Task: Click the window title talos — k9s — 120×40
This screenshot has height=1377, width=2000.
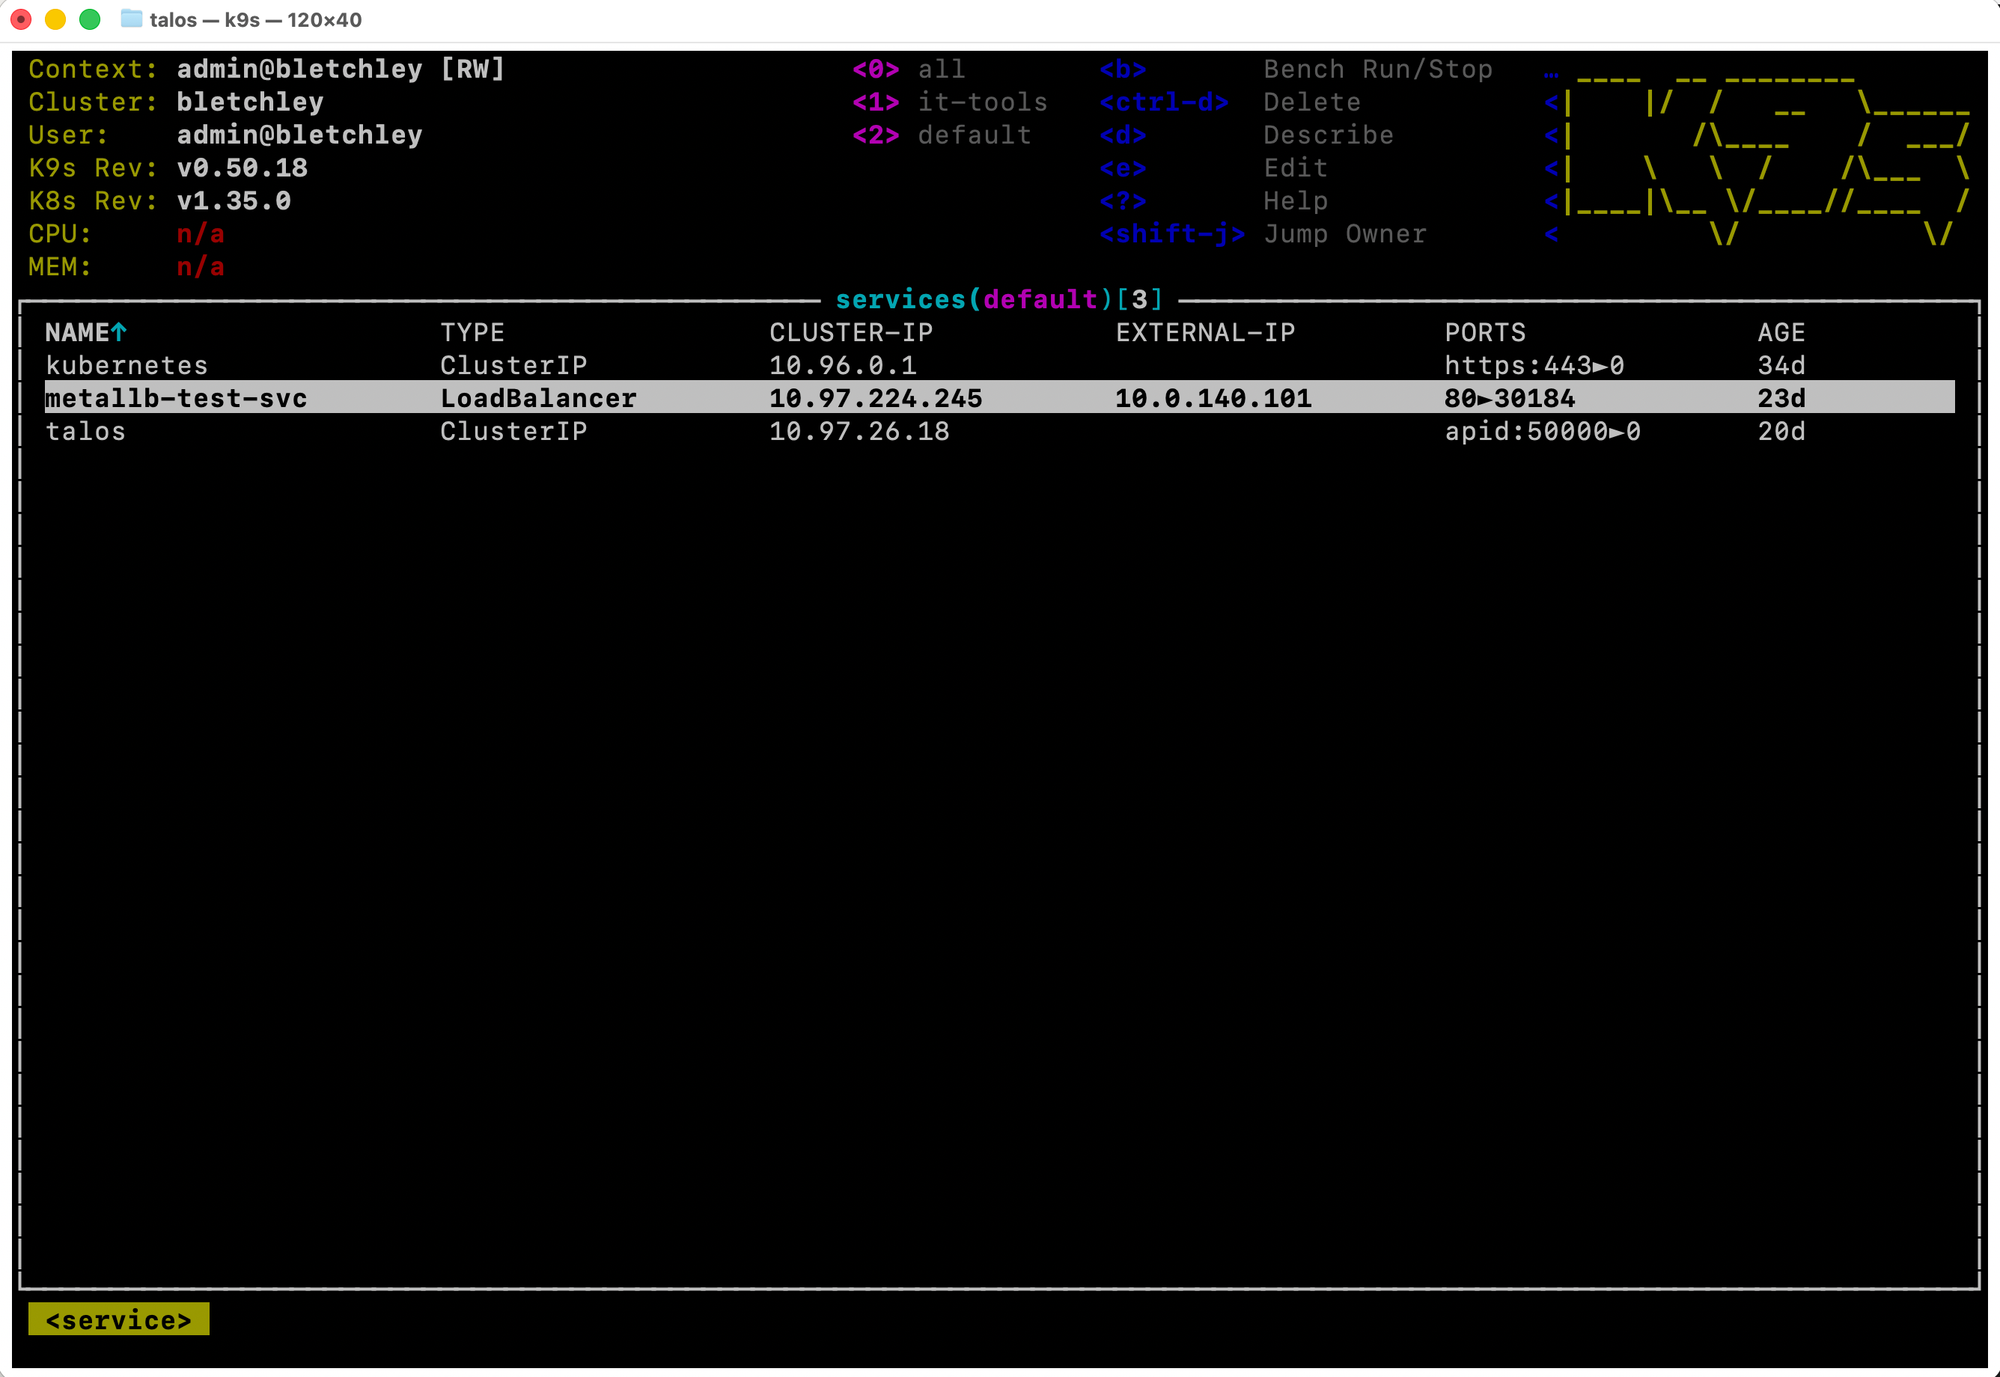Action: click(256, 19)
